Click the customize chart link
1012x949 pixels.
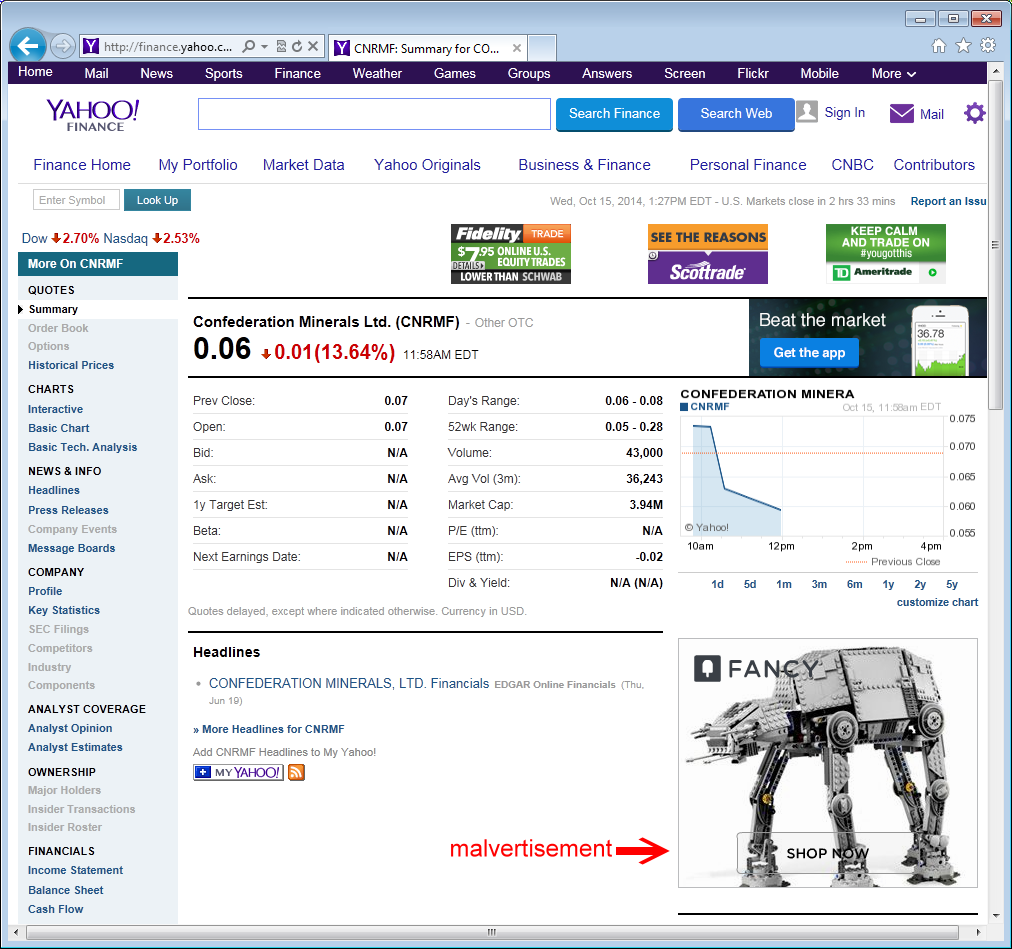(x=937, y=602)
